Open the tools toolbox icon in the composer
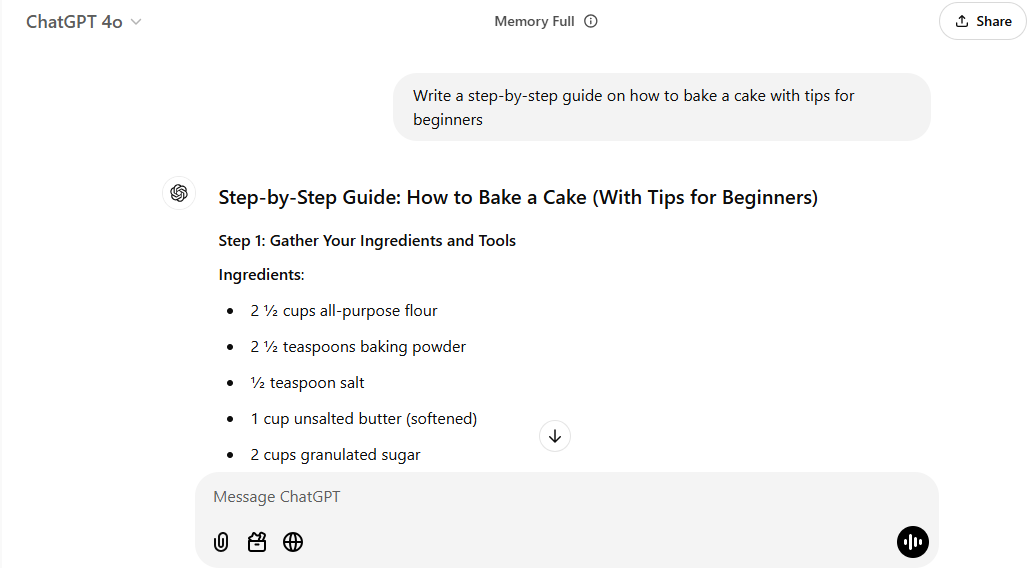Screen dimensions: 1029x568 pos(257,542)
